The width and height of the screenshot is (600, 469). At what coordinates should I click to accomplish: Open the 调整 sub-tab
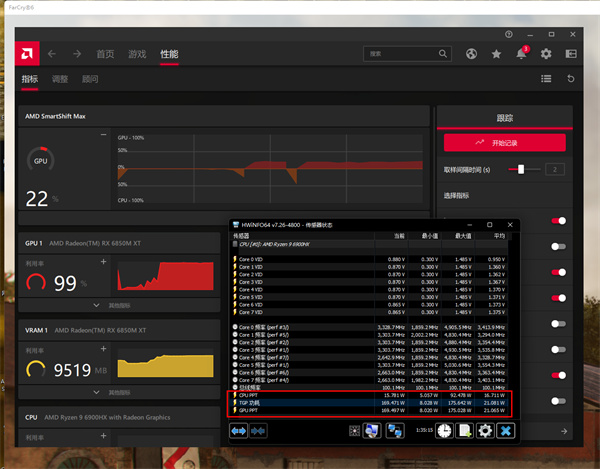(x=60, y=78)
